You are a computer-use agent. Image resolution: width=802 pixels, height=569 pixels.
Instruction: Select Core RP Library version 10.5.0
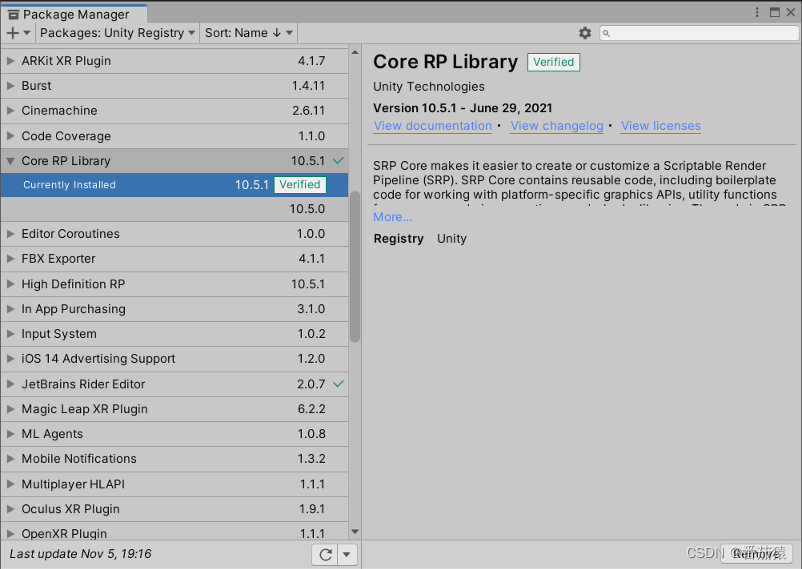pyautogui.click(x=174, y=209)
